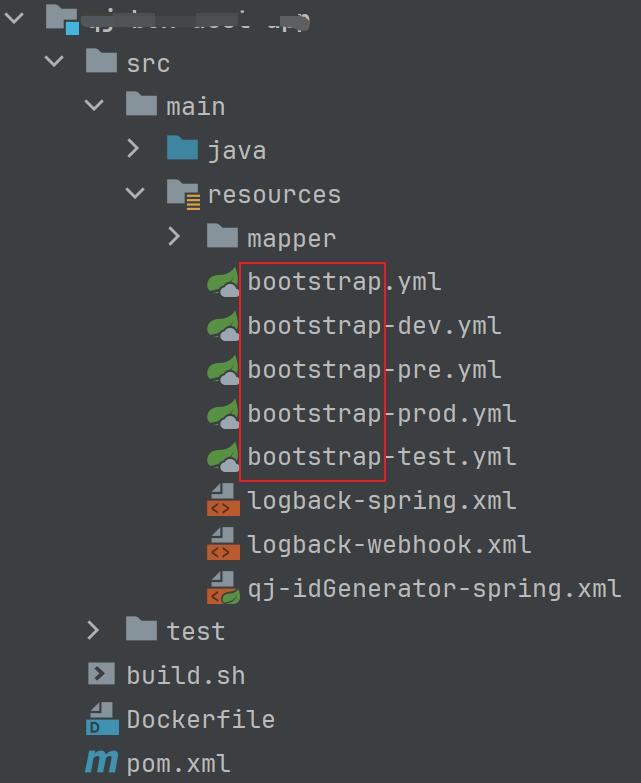
Task: Collapse the main folder chevron
Action: point(93,106)
